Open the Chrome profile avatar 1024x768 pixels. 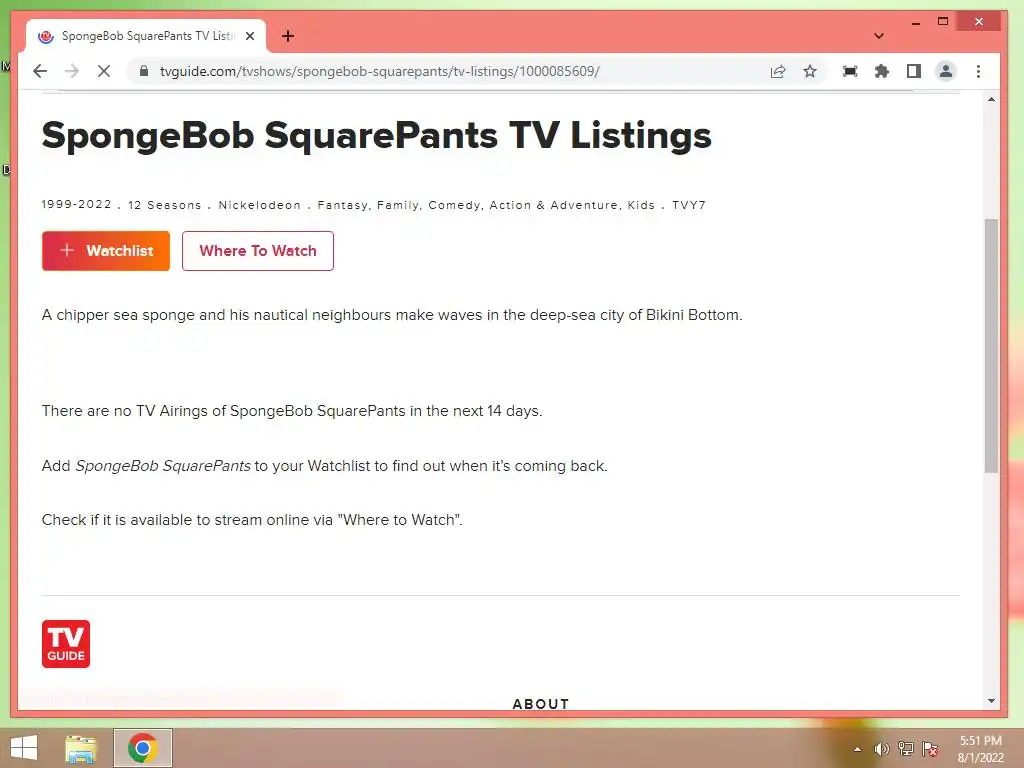pos(946,71)
